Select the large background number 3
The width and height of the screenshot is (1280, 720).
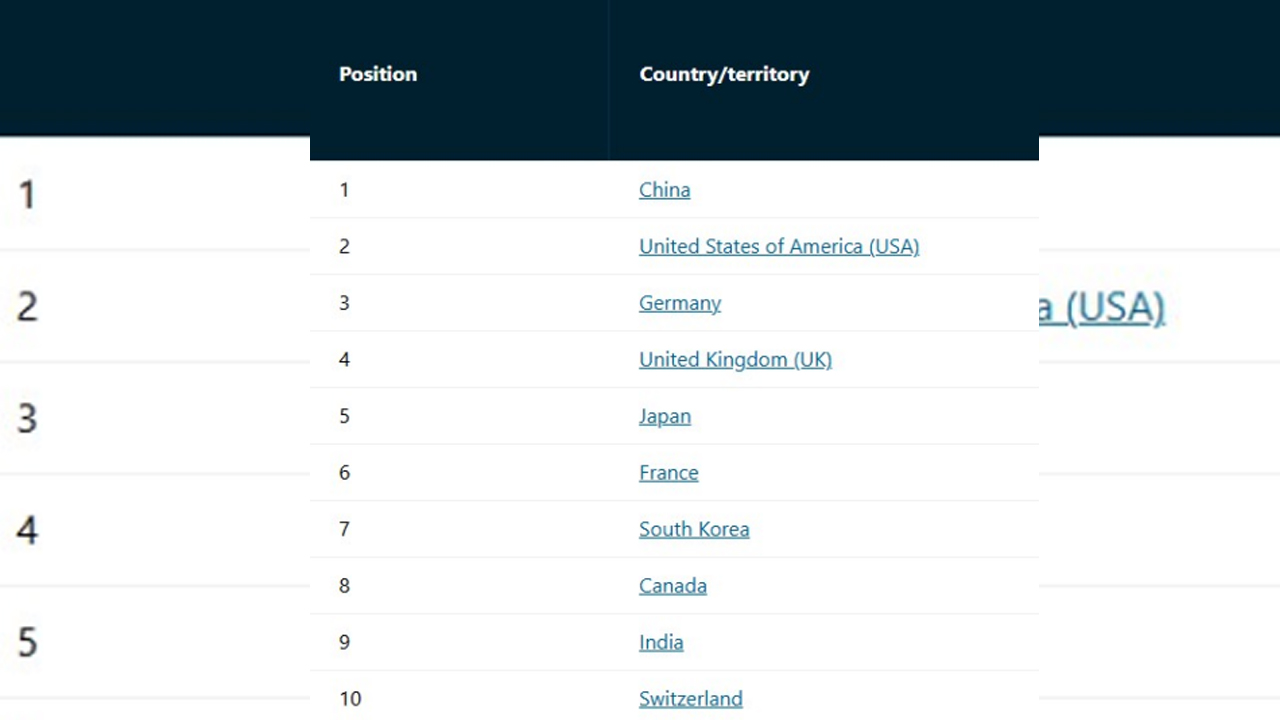click(27, 418)
